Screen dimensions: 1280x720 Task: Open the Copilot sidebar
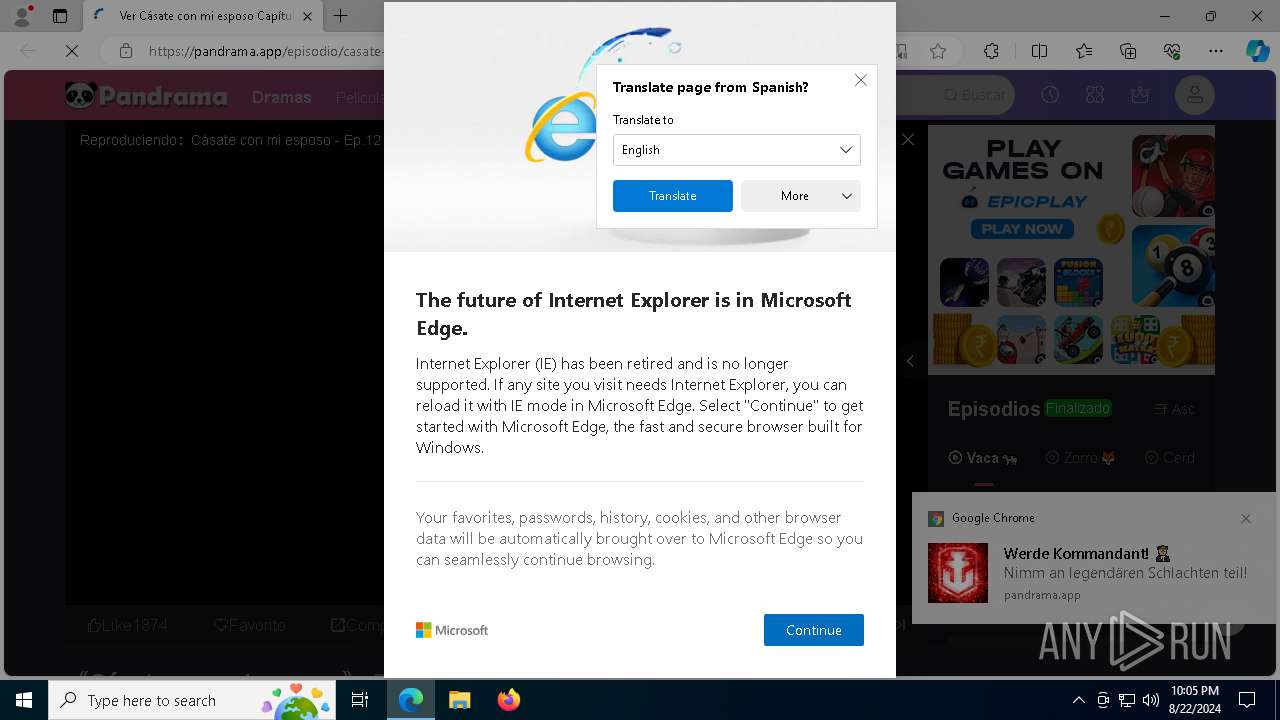[x=1257, y=51]
